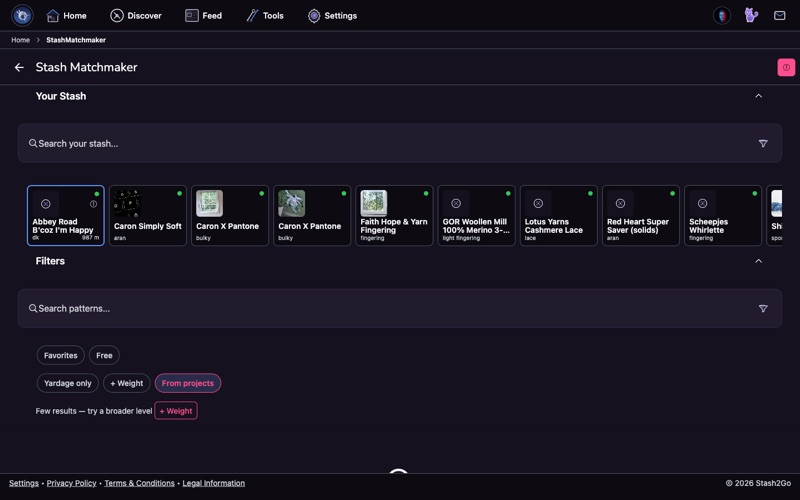Select the Red Heart Super Saver card
800x500 pixels.
point(641,215)
